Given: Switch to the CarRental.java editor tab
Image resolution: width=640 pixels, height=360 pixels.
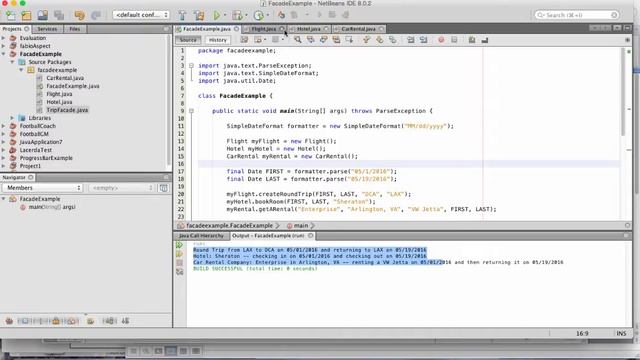Looking at the screenshot, I should 358,29.
